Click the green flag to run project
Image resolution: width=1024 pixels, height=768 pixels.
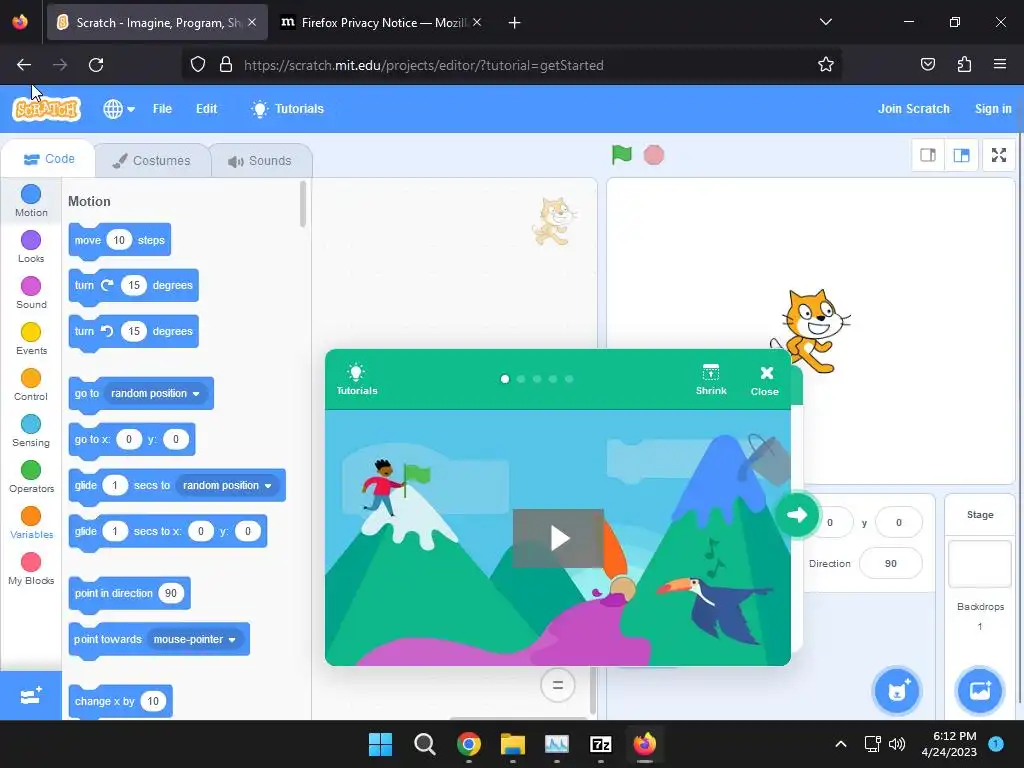pyautogui.click(x=621, y=155)
